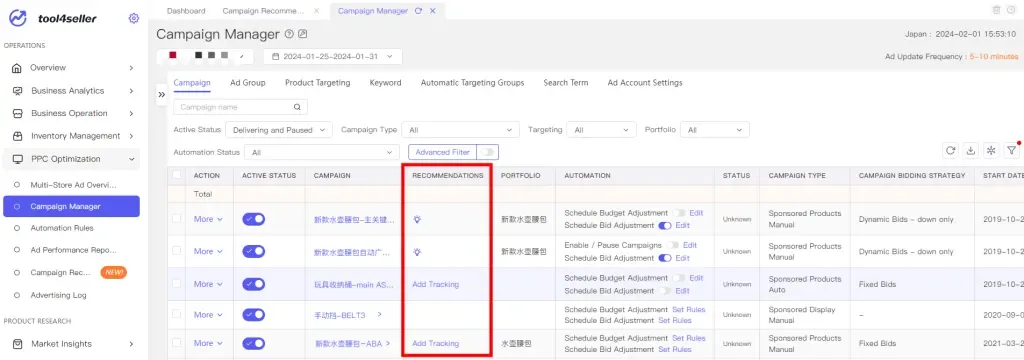The image size is (1024, 360).
Task: Open settings gear next to tool4seller logo
Action: tap(134, 18)
